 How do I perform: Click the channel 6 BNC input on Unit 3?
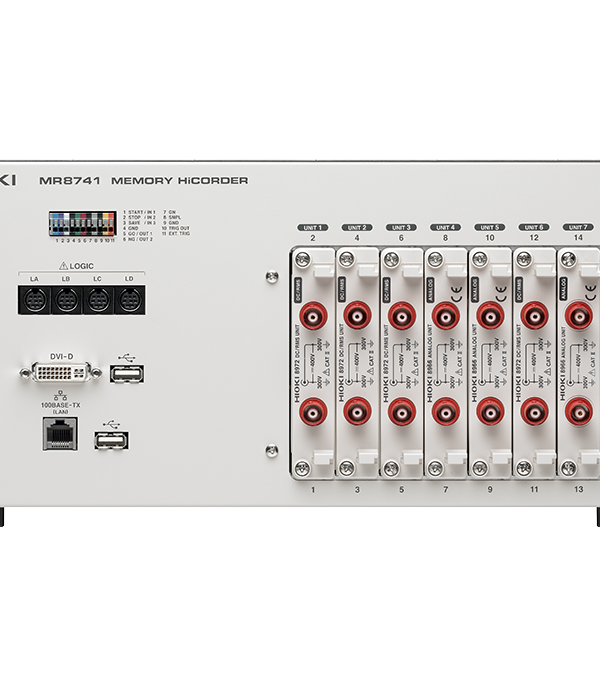pyautogui.click(x=402, y=316)
